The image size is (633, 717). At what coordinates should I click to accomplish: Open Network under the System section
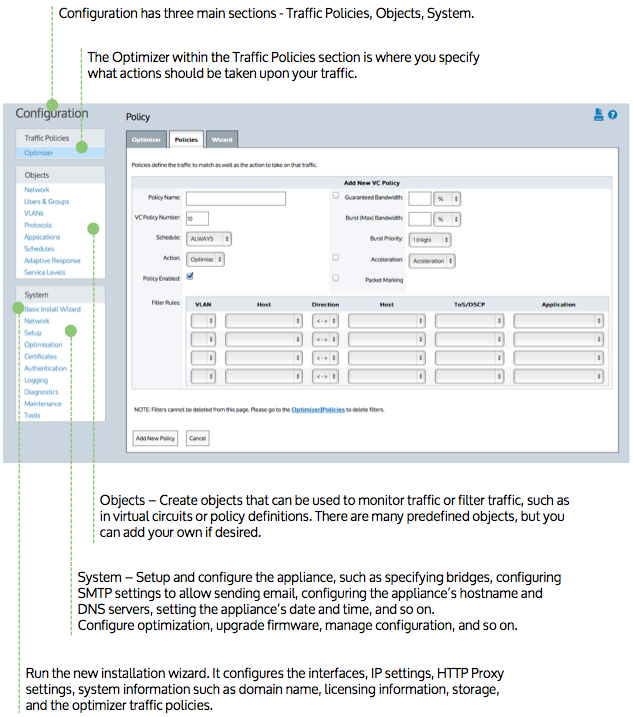click(x=37, y=321)
